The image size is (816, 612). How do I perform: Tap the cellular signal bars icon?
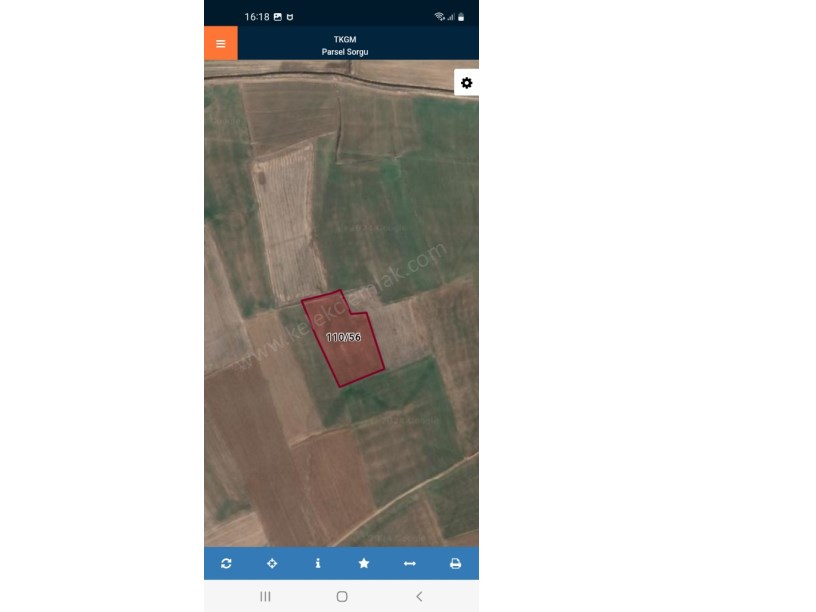pos(451,17)
